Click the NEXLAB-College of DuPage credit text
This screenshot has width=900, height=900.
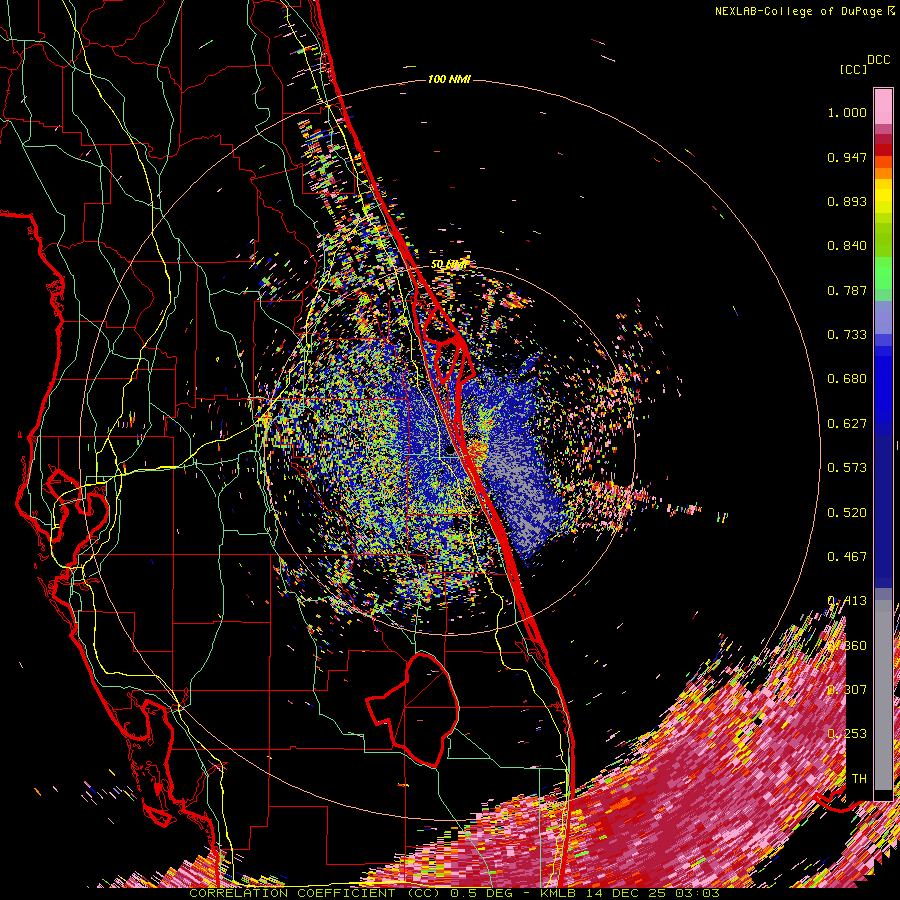coord(799,11)
